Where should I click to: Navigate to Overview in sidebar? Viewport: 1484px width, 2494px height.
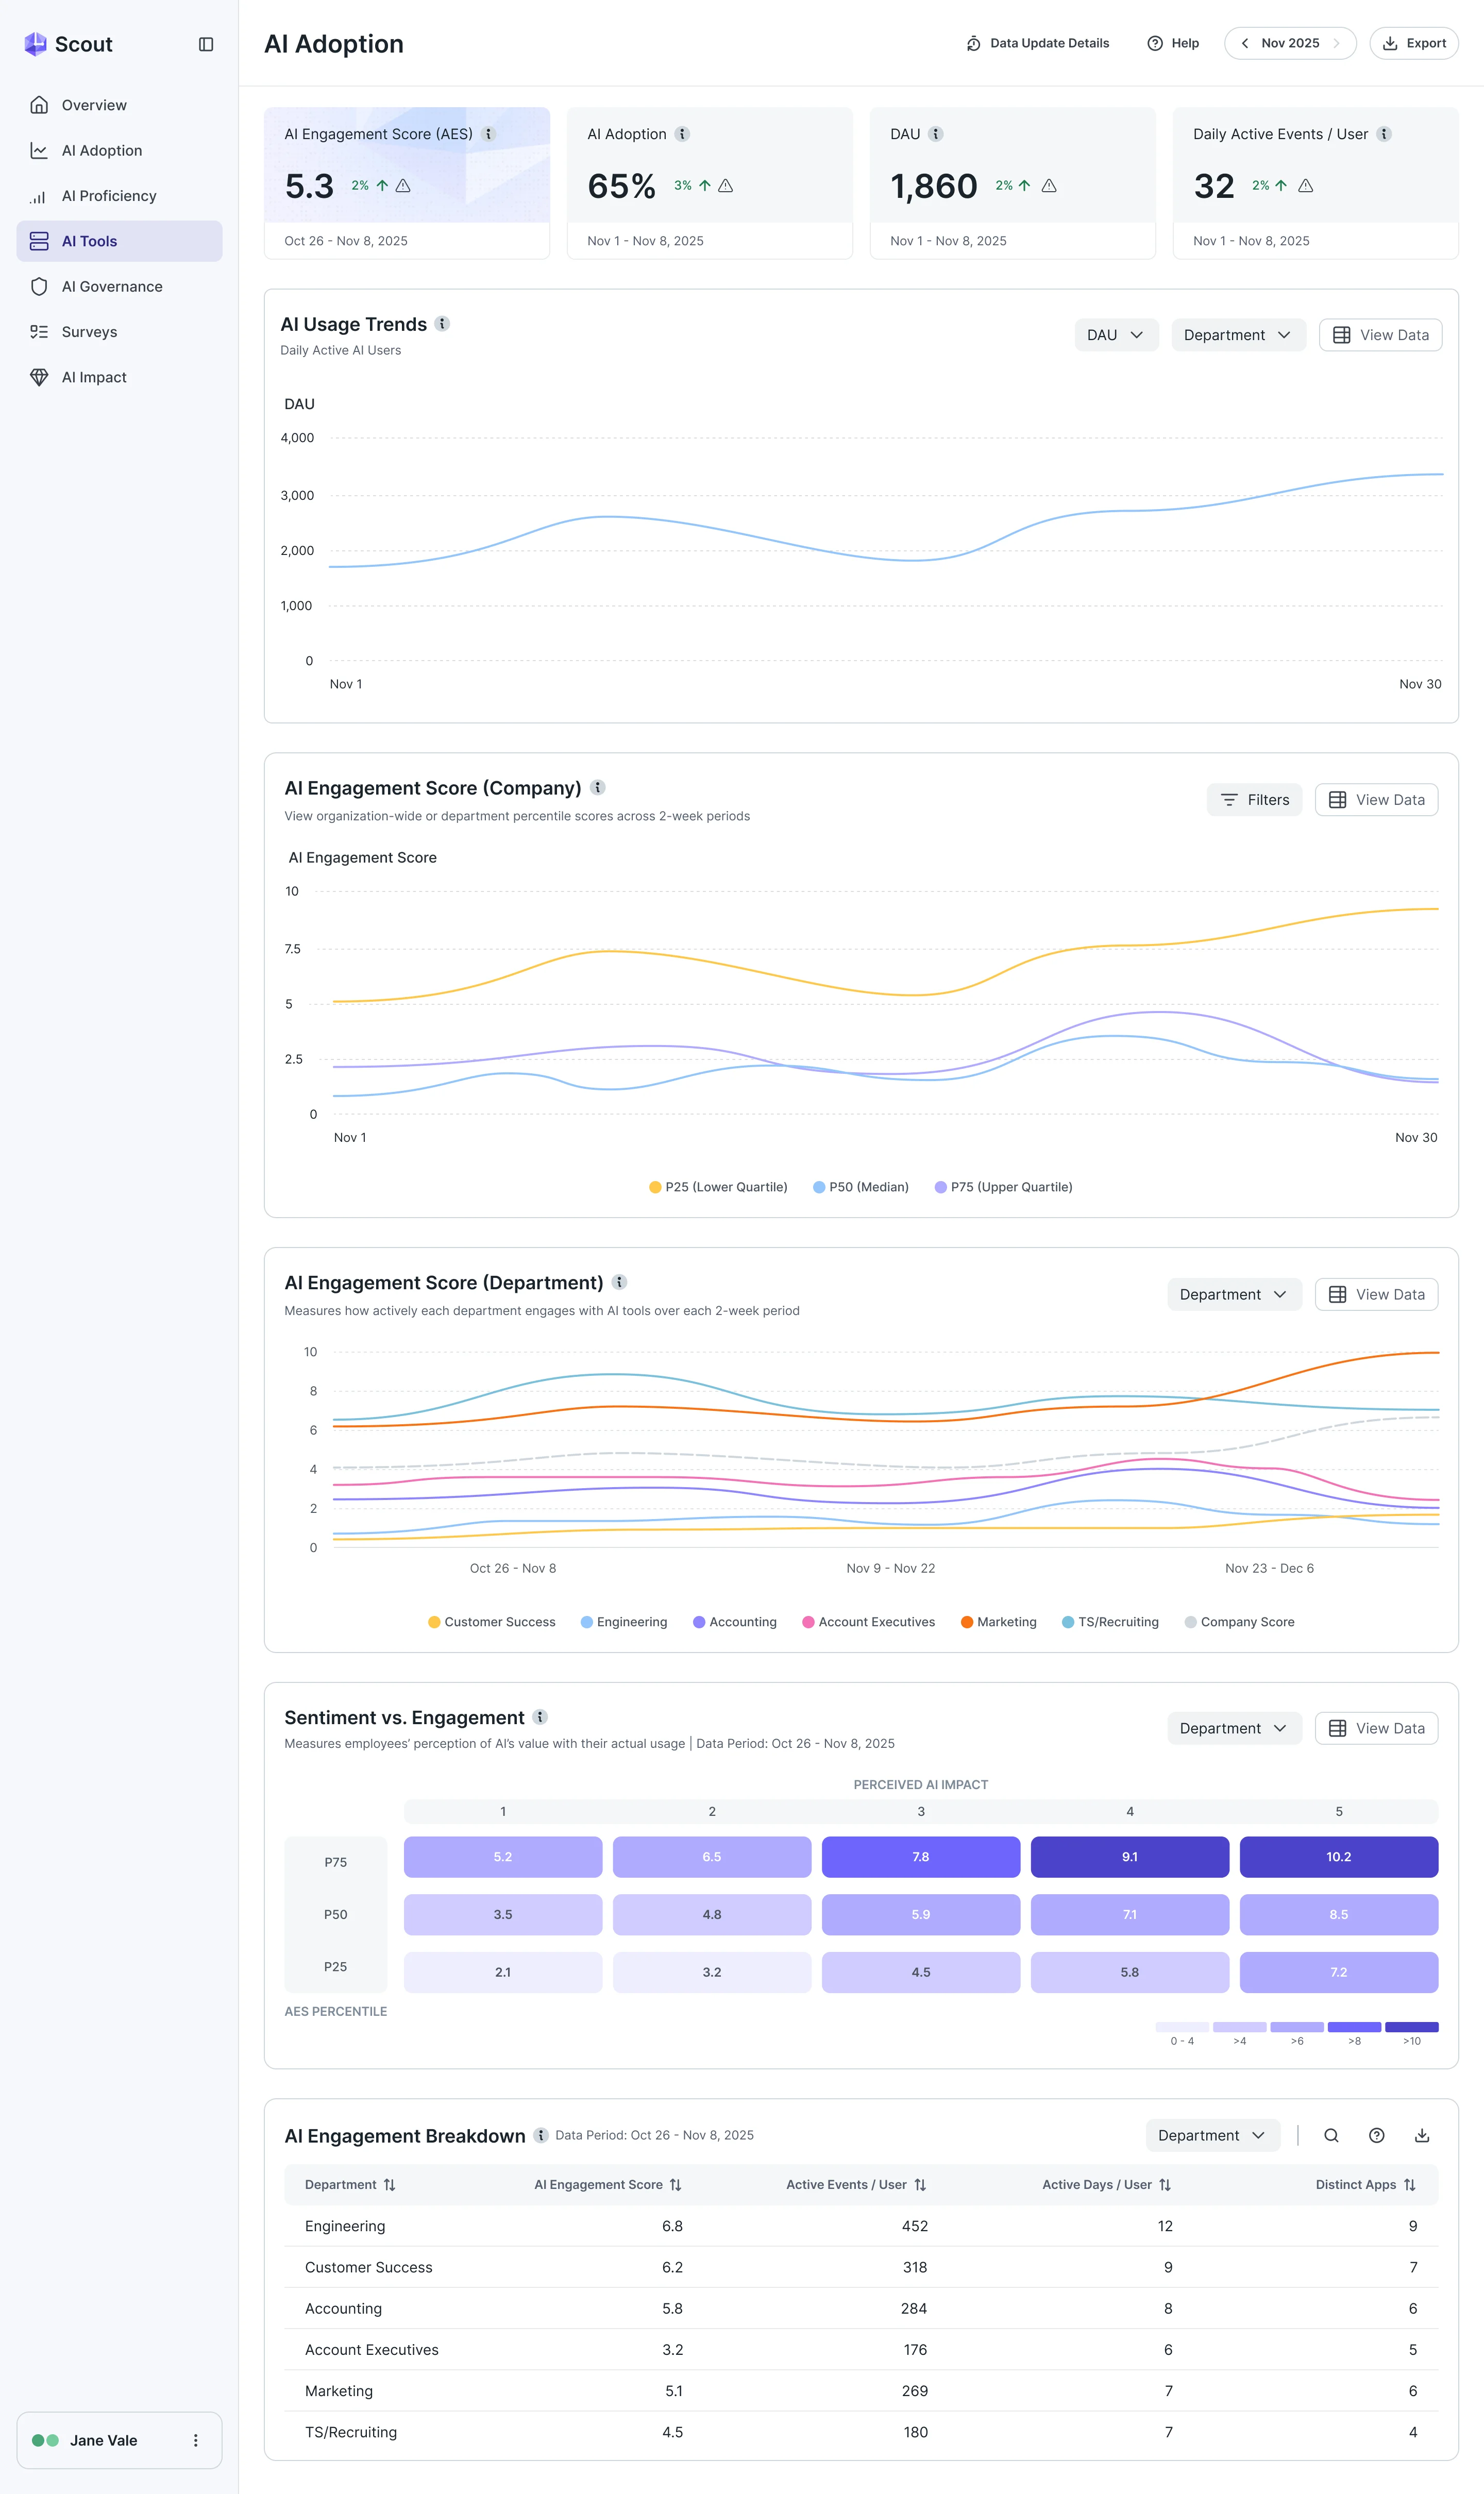click(x=119, y=105)
